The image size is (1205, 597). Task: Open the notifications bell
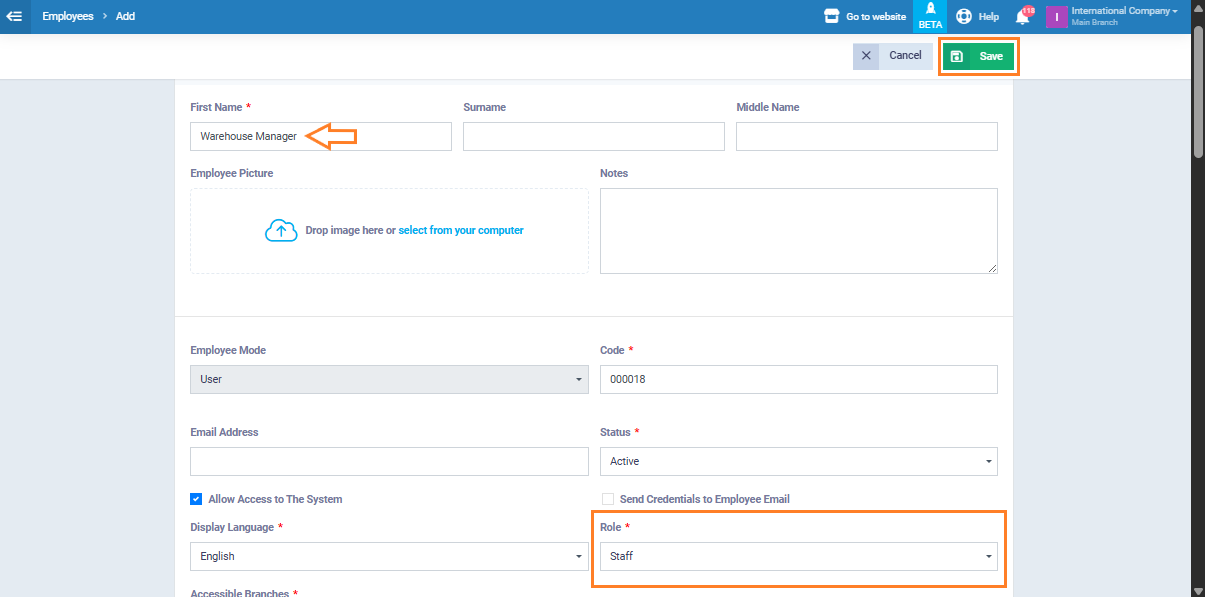[1022, 17]
